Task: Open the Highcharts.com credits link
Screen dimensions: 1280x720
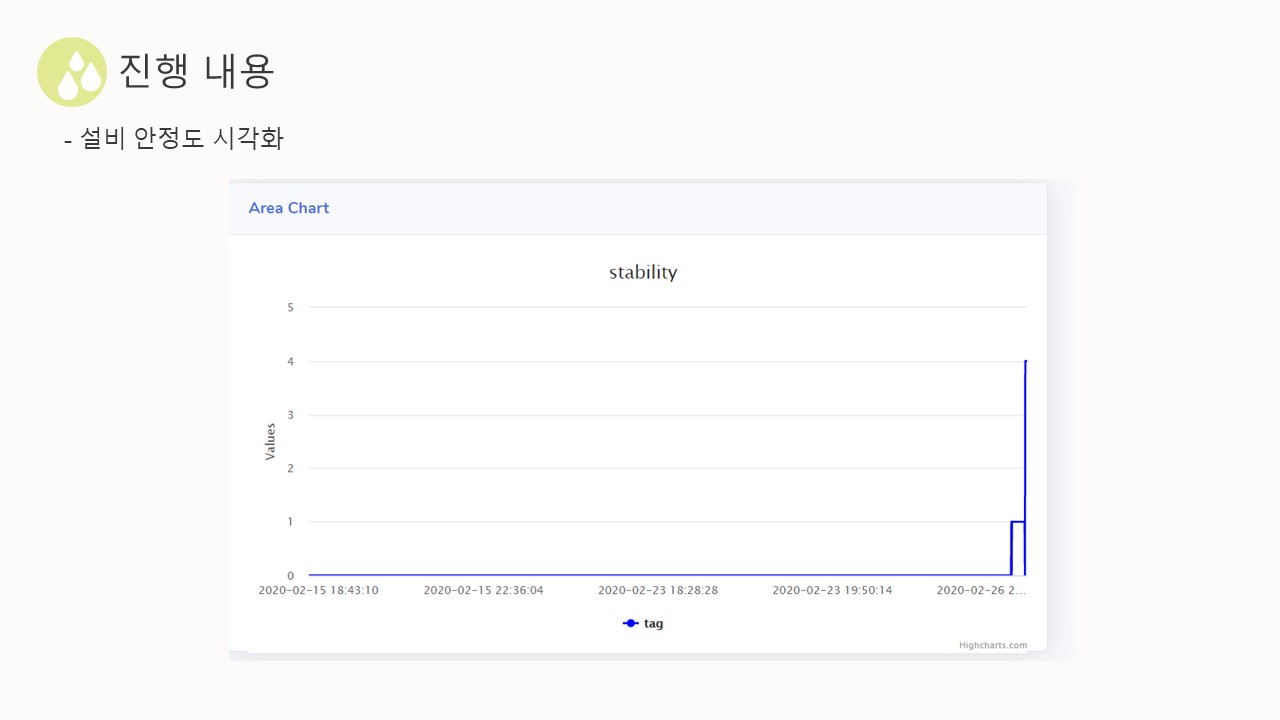Action: coord(993,645)
